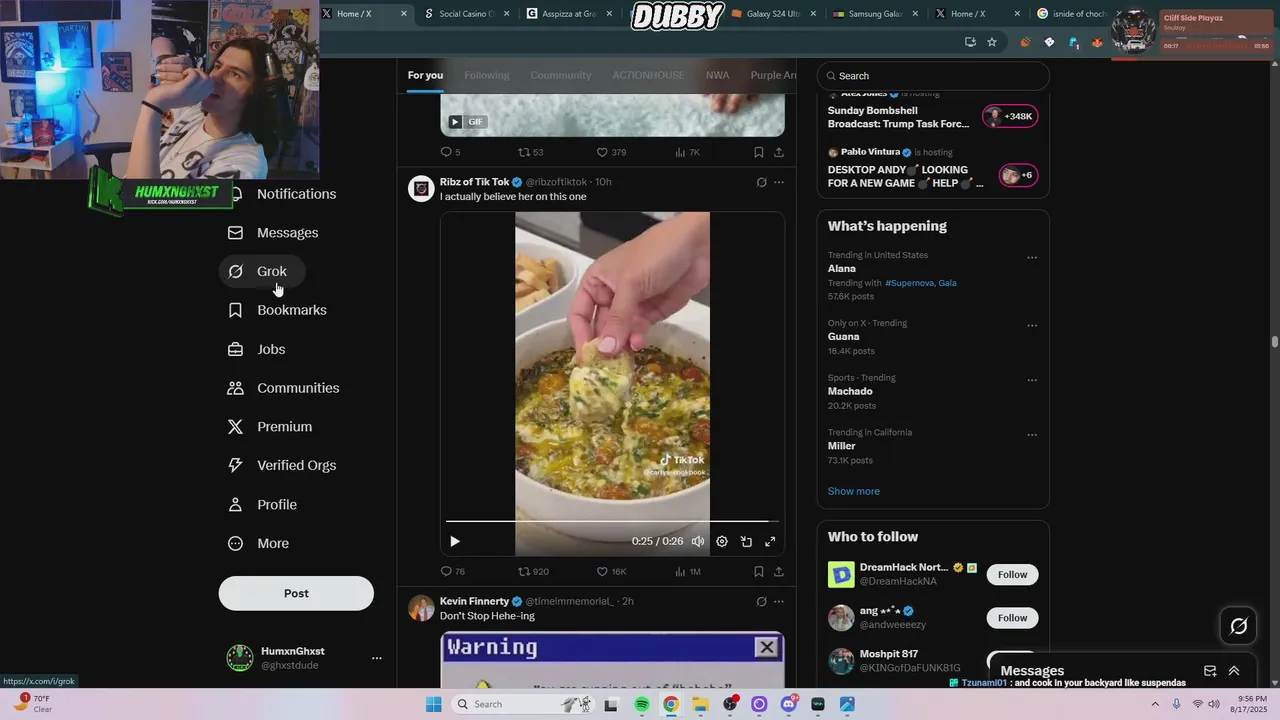Mute the video volume icon
The width and height of the screenshot is (1280, 720).
698,541
